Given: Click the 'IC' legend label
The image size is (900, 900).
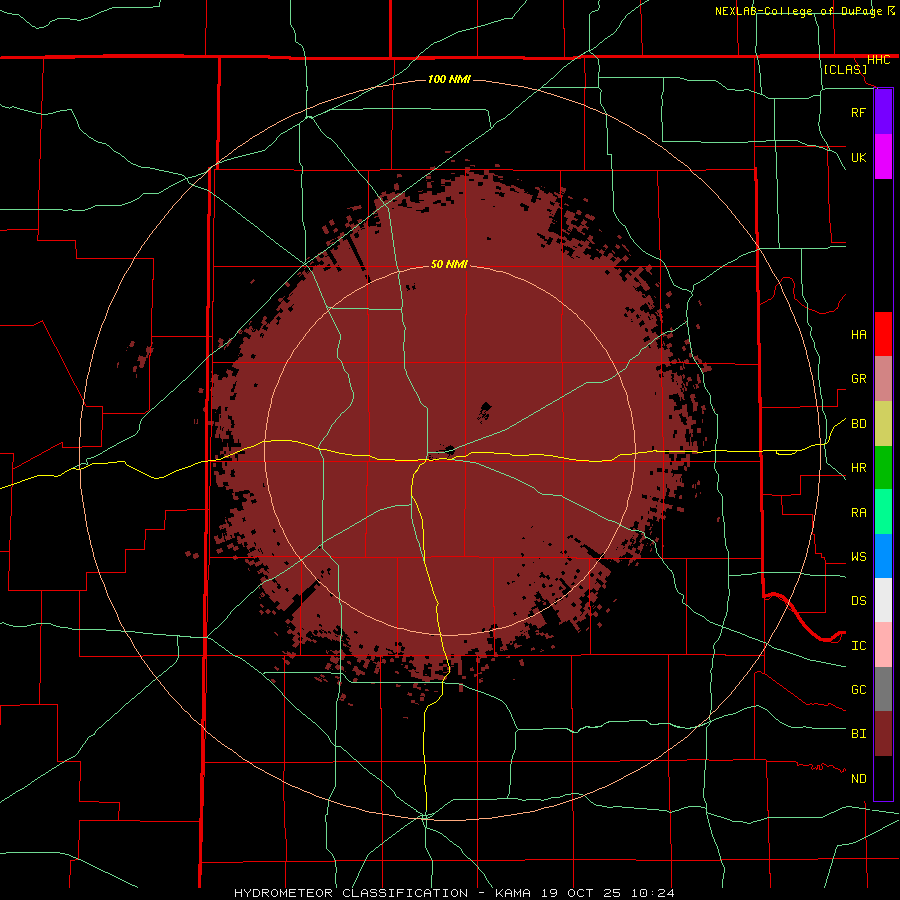Looking at the screenshot, I should (x=858, y=646).
